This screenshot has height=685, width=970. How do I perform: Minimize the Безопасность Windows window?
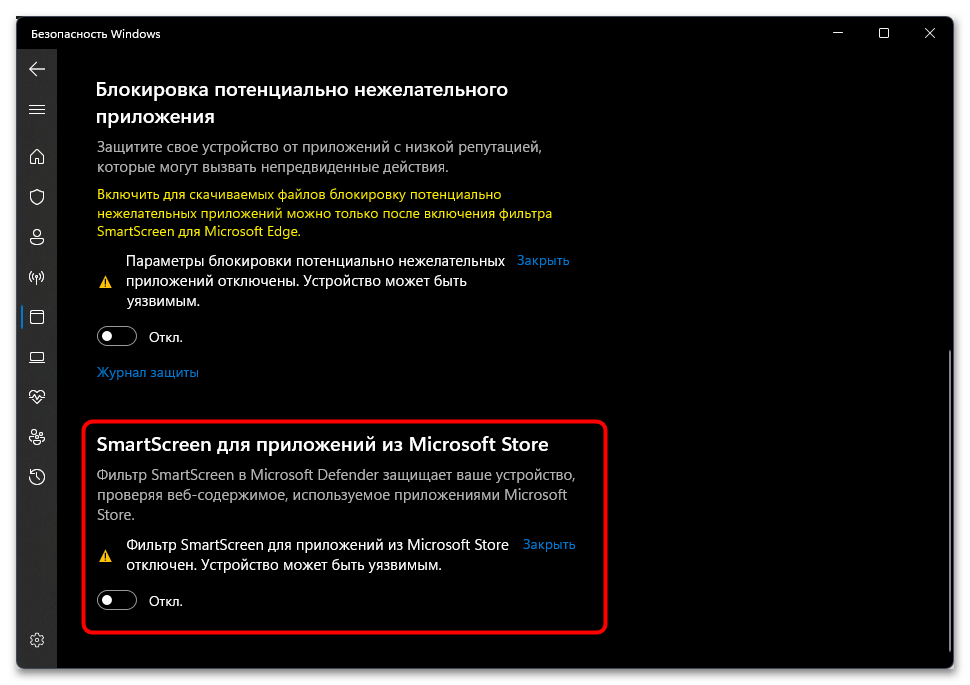click(x=838, y=33)
